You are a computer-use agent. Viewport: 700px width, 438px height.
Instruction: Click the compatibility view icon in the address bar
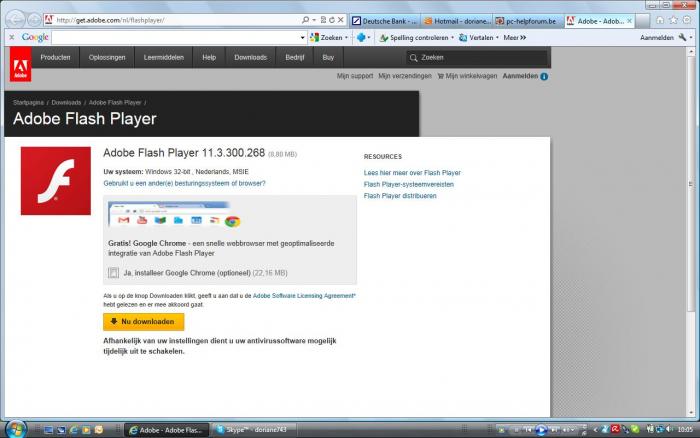(323, 20)
